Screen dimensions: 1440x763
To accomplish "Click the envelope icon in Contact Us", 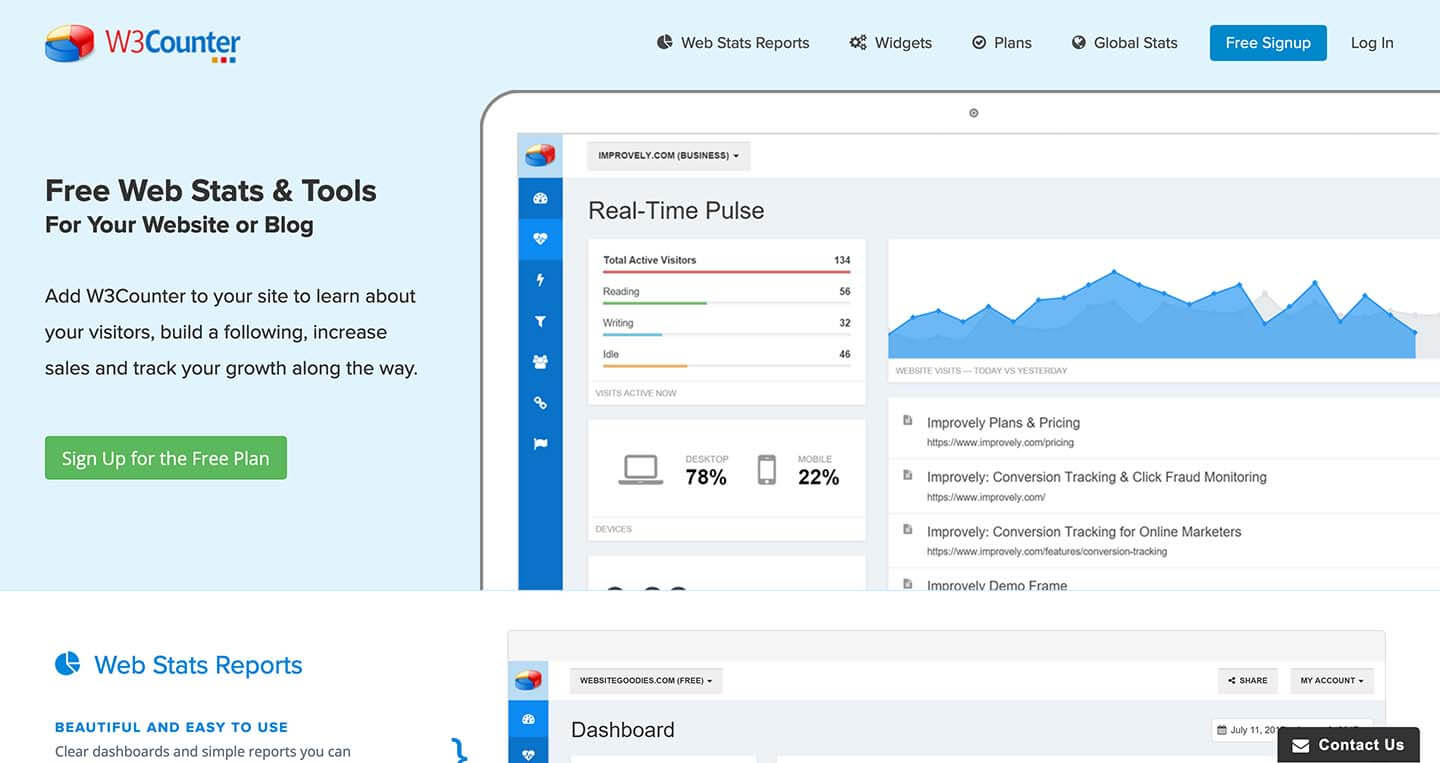I will pyautogui.click(x=1301, y=746).
